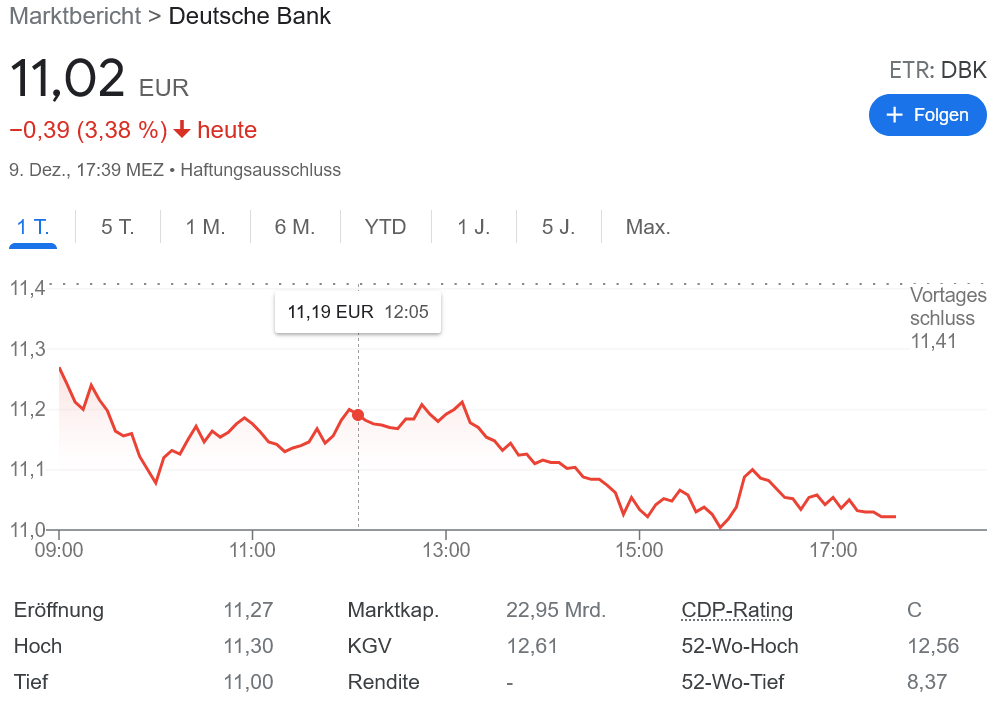
Task: Select the 1 T. time range tab
Action: point(33,227)
